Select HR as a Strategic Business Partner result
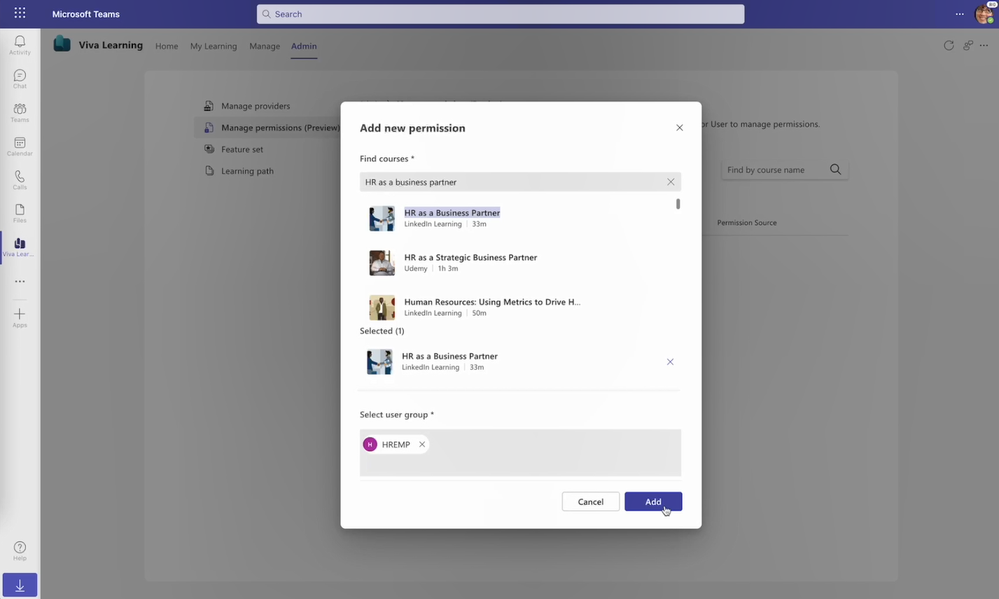This screenshot has width=999, height=599. click(519, 263)
